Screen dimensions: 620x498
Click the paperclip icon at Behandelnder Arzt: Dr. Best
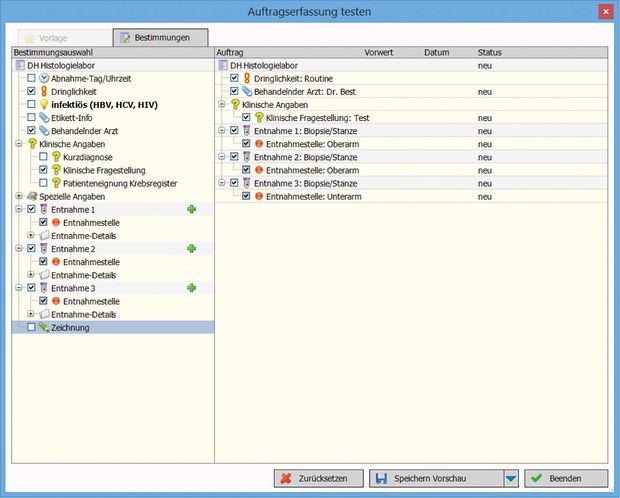(x=247, y=91)
